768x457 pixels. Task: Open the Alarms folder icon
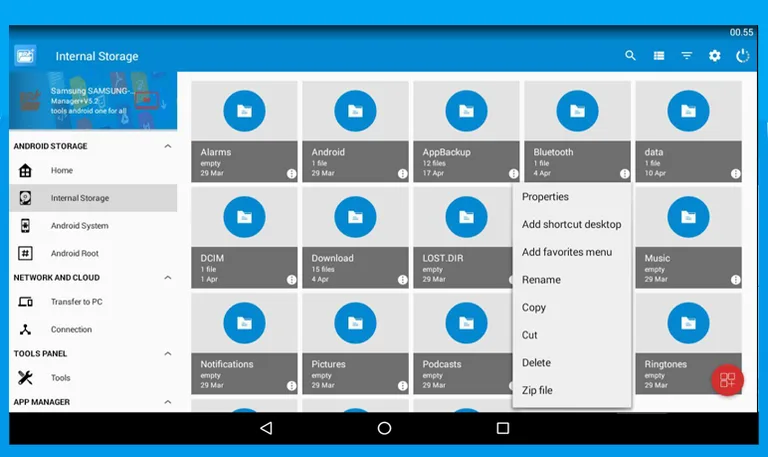coord(244,111)
